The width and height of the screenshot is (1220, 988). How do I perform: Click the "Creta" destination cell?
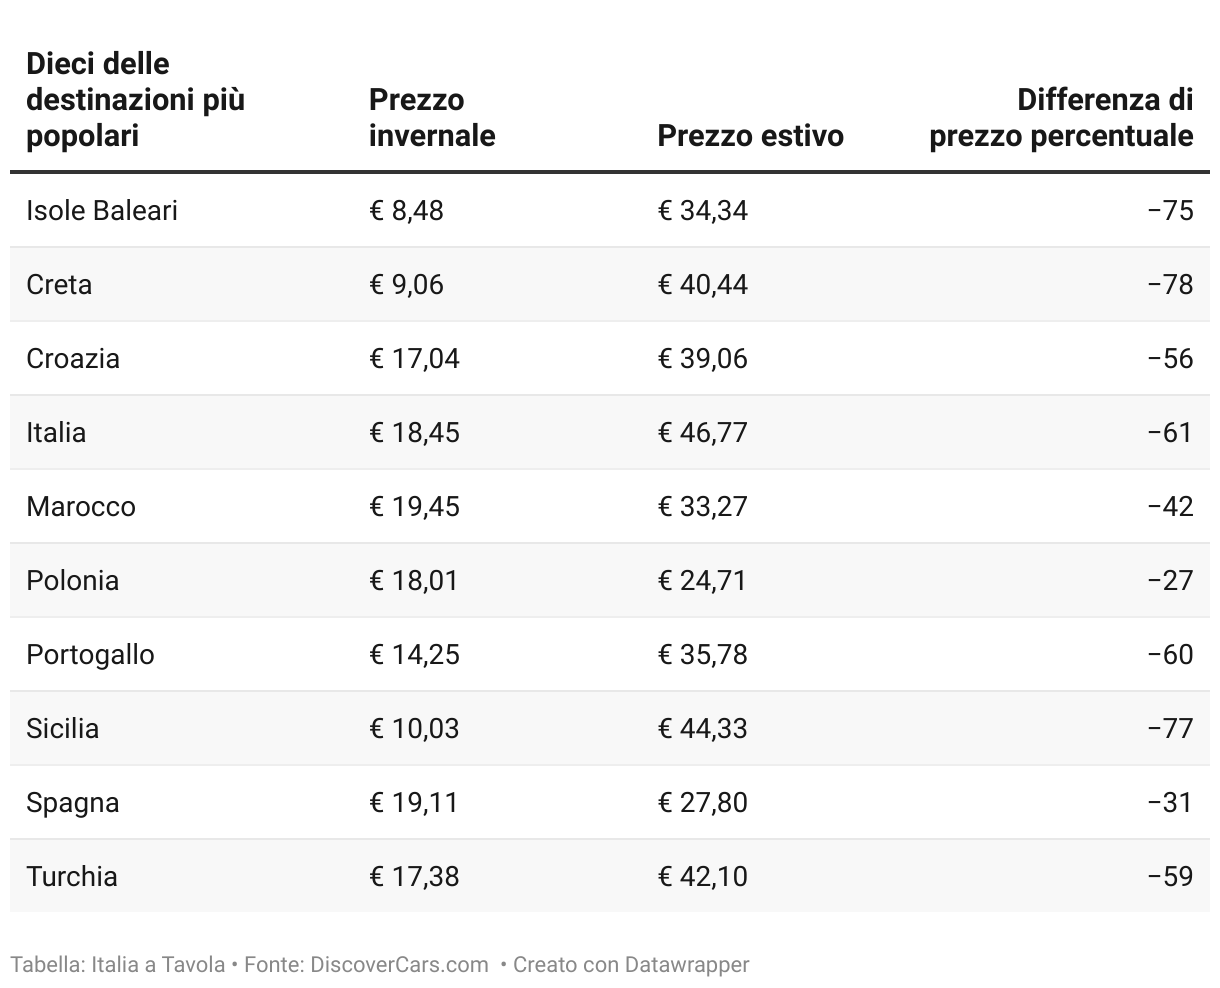coord(59,285)
